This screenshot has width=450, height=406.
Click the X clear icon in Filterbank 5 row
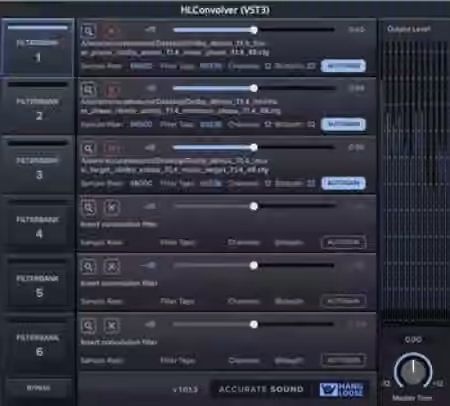[111, 266]
